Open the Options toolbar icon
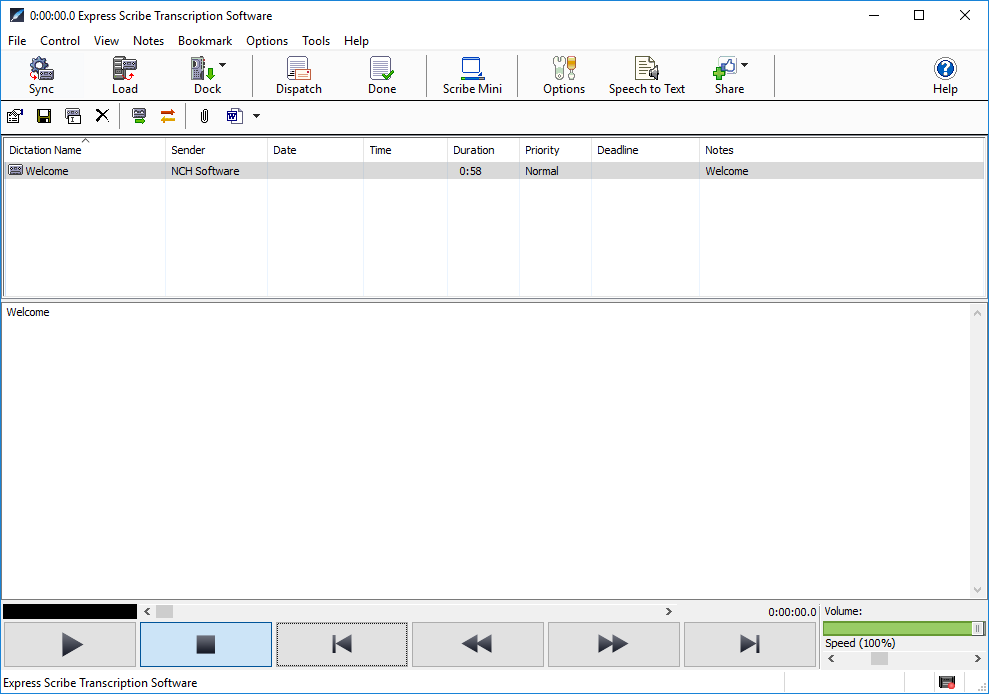Screen dimensions: 989x694 tap(563, 74)
